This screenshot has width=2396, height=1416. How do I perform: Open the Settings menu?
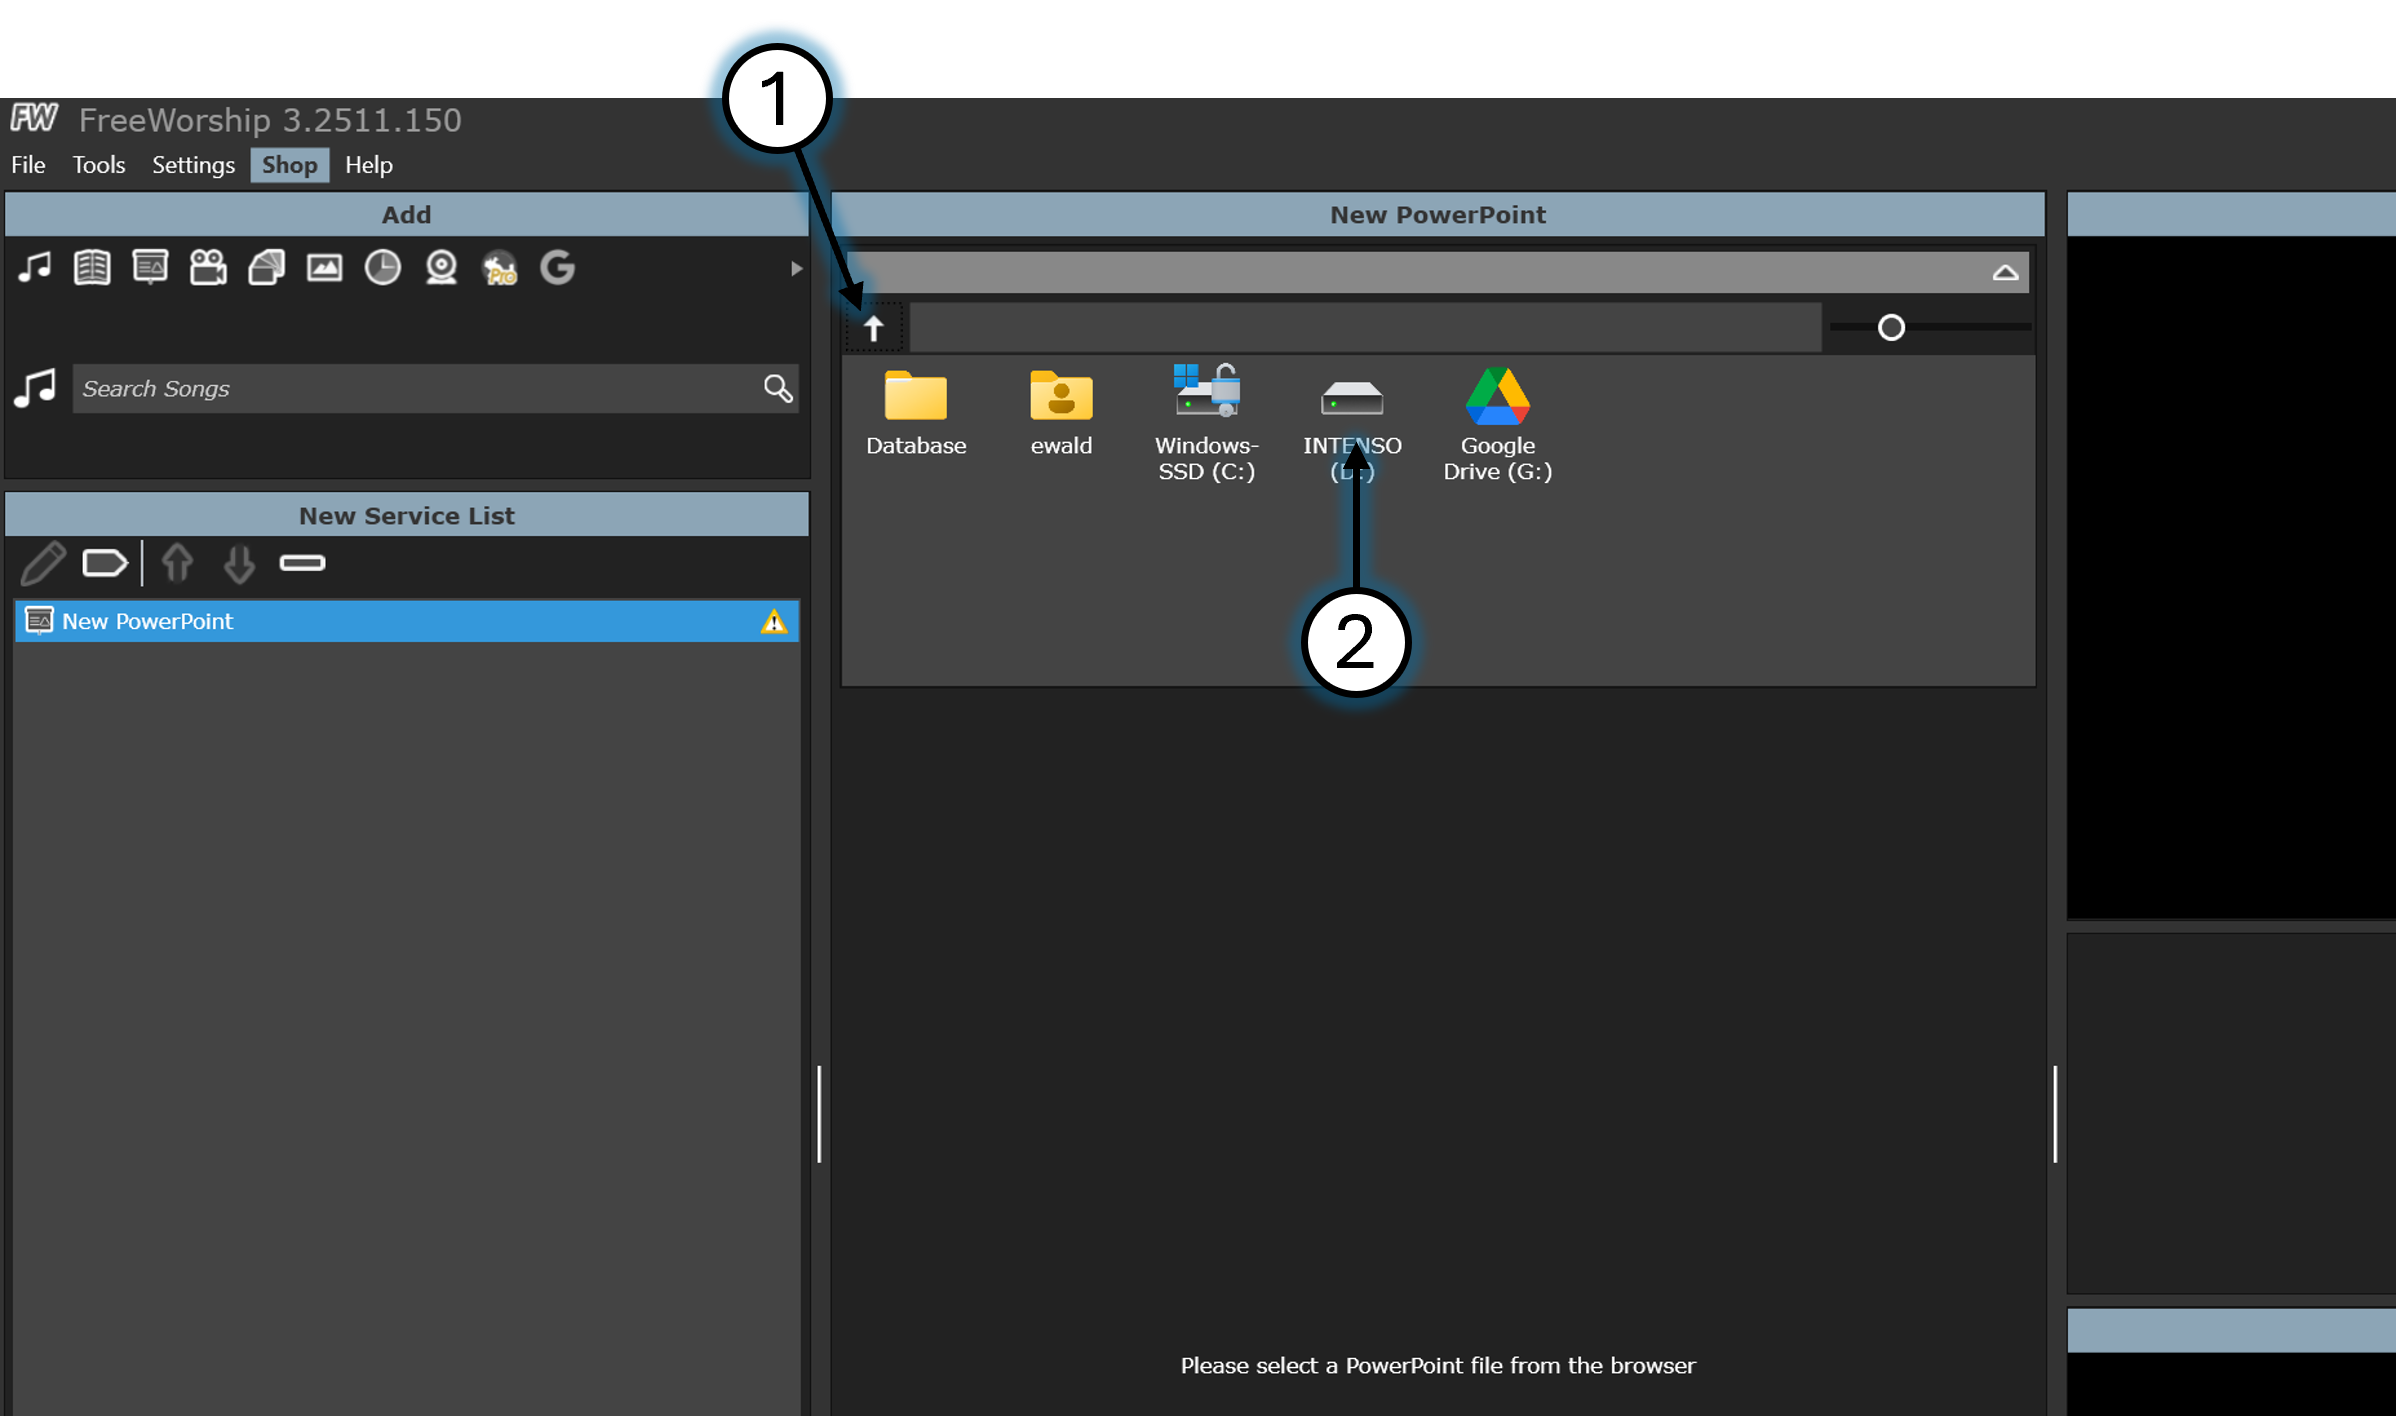193,165
